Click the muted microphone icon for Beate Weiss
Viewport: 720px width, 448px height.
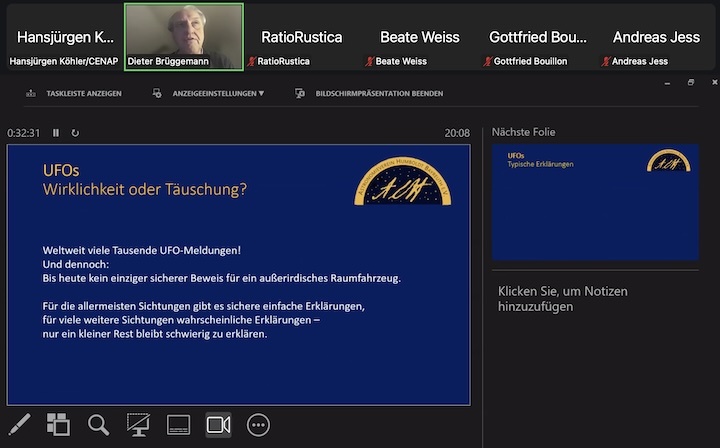point(369,62)
